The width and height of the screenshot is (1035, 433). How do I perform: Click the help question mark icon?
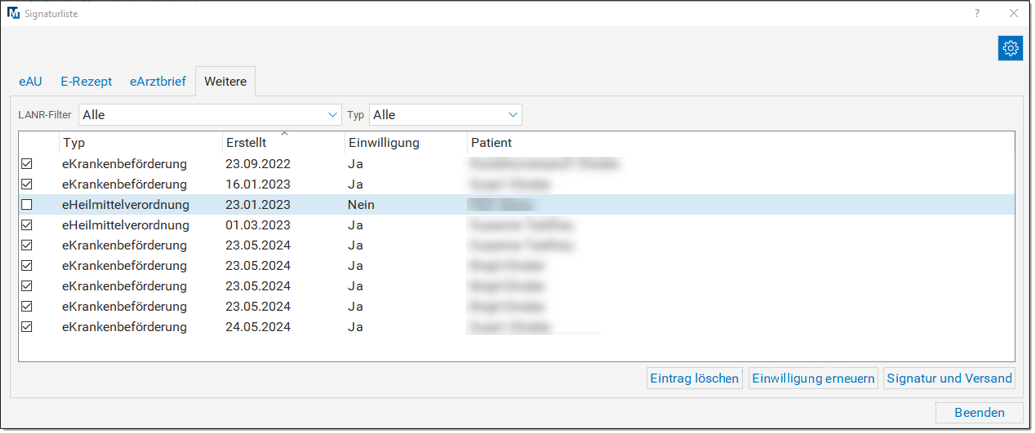click(x=977, y=13)
